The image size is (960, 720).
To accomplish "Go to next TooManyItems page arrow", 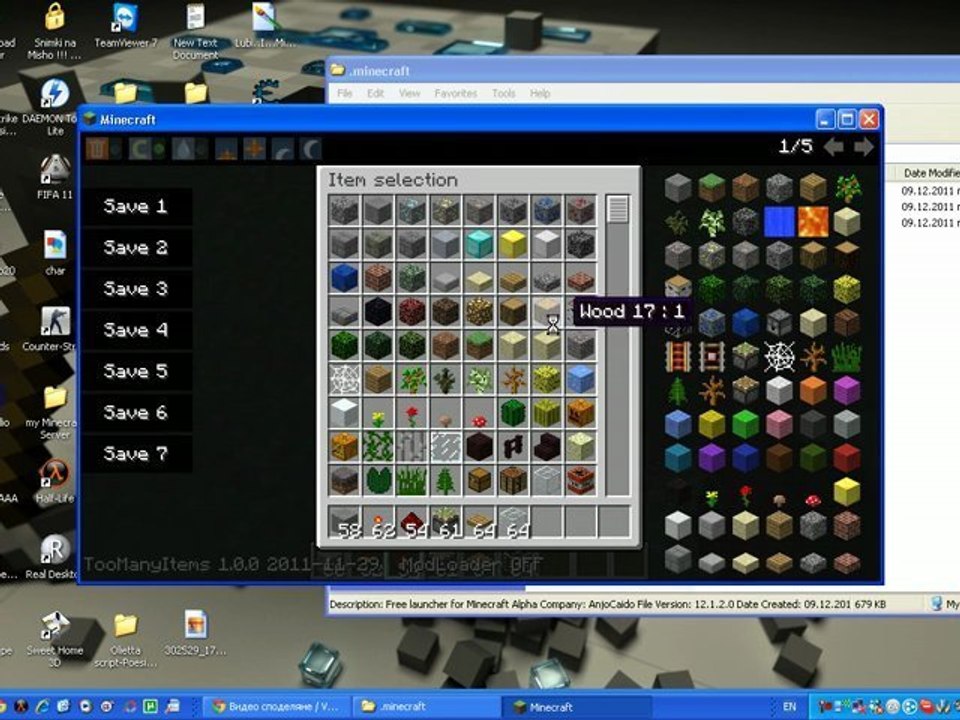I will 863,147.
